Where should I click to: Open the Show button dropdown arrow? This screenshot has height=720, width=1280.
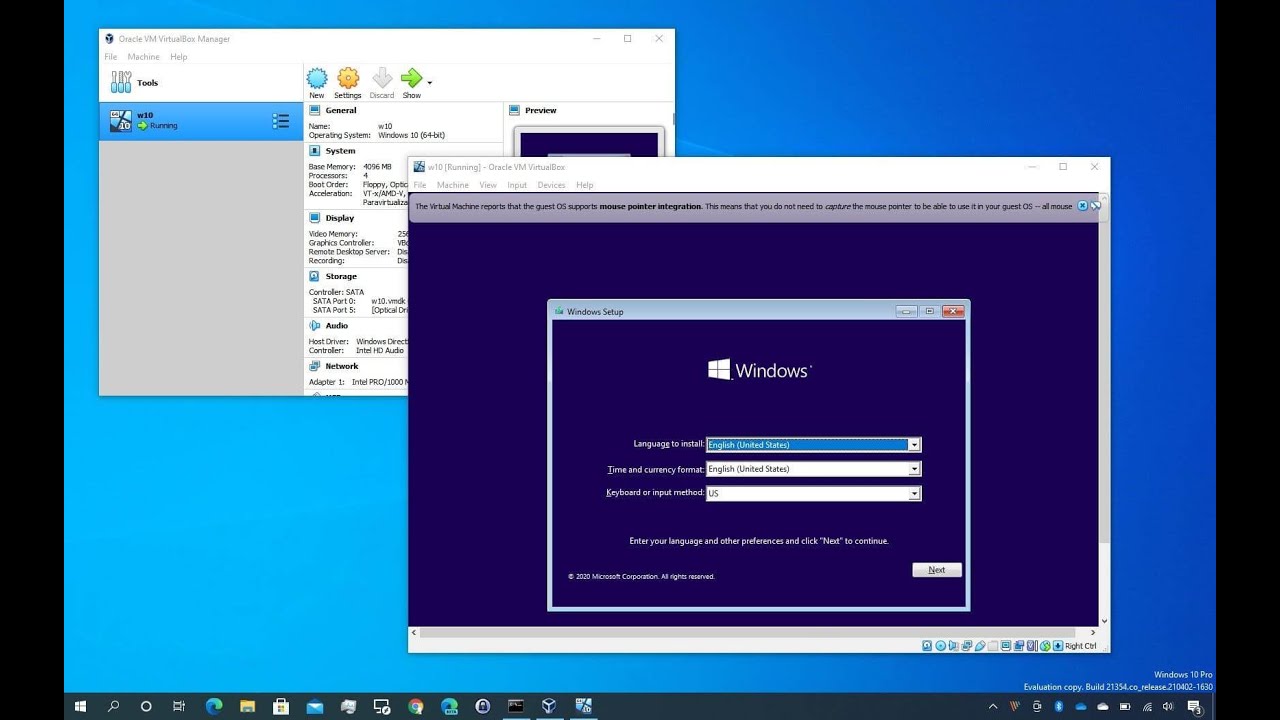(430, 83)
